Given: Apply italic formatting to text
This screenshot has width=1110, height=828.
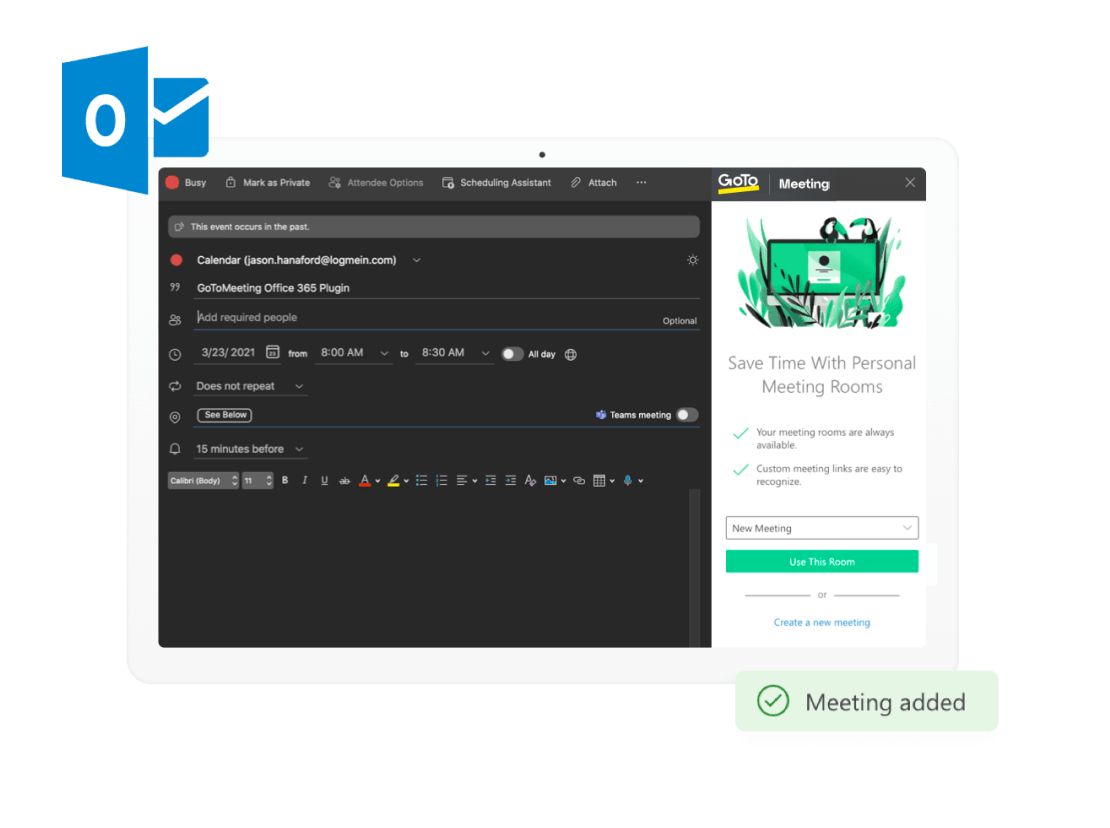Looking at the screenshot, I should click(x=305, y=481).
